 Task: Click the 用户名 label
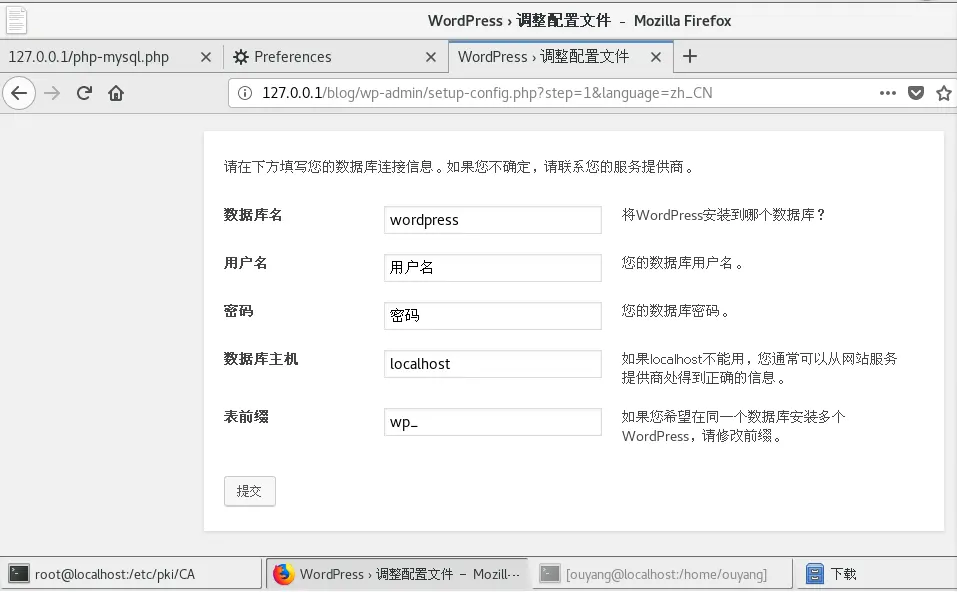coord(245,263)
